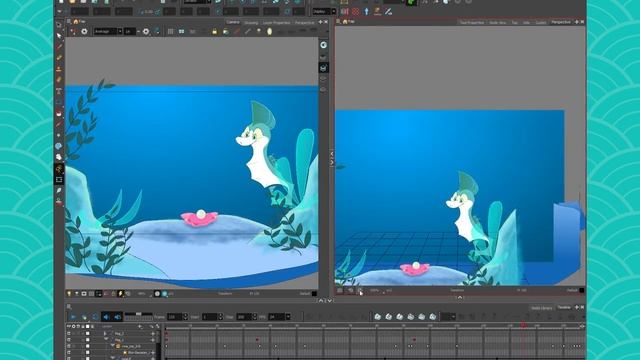Toggle the Sound Scrubbing speaker button

(x=118, y=317)
